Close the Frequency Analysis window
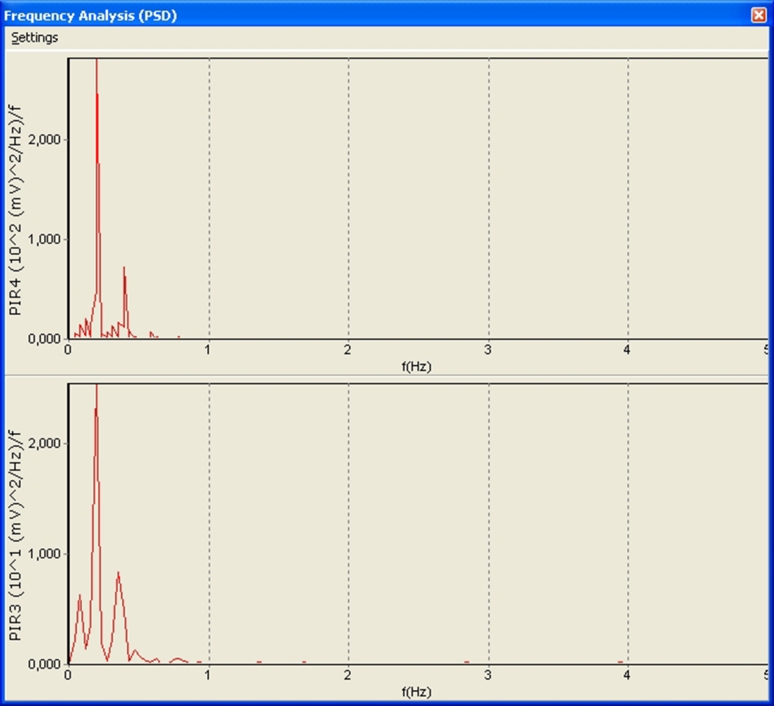Viewport: 774px width, 706px height. pos(759,15)
